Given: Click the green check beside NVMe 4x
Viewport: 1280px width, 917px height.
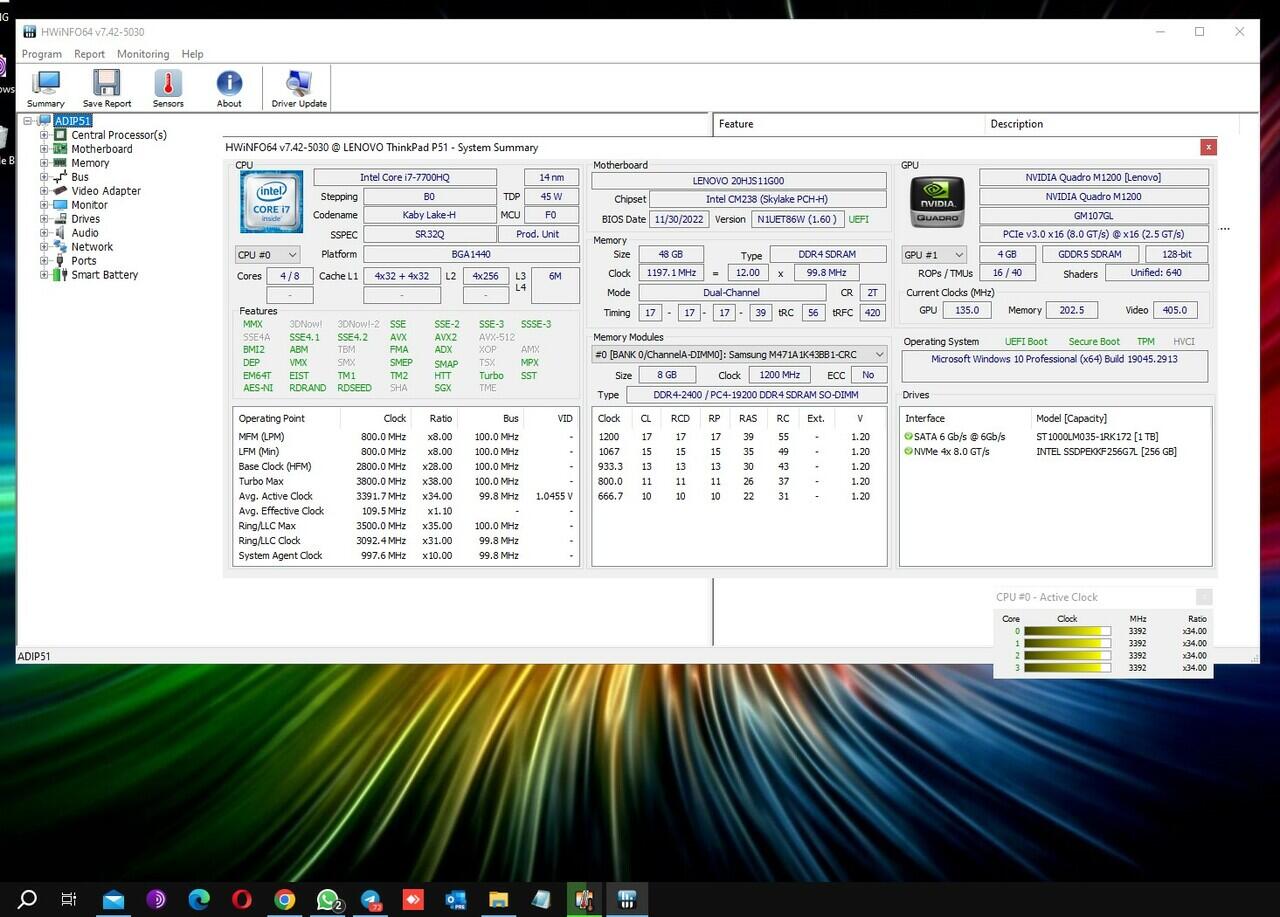Looking at the screenshot, I should click(908, 452).
